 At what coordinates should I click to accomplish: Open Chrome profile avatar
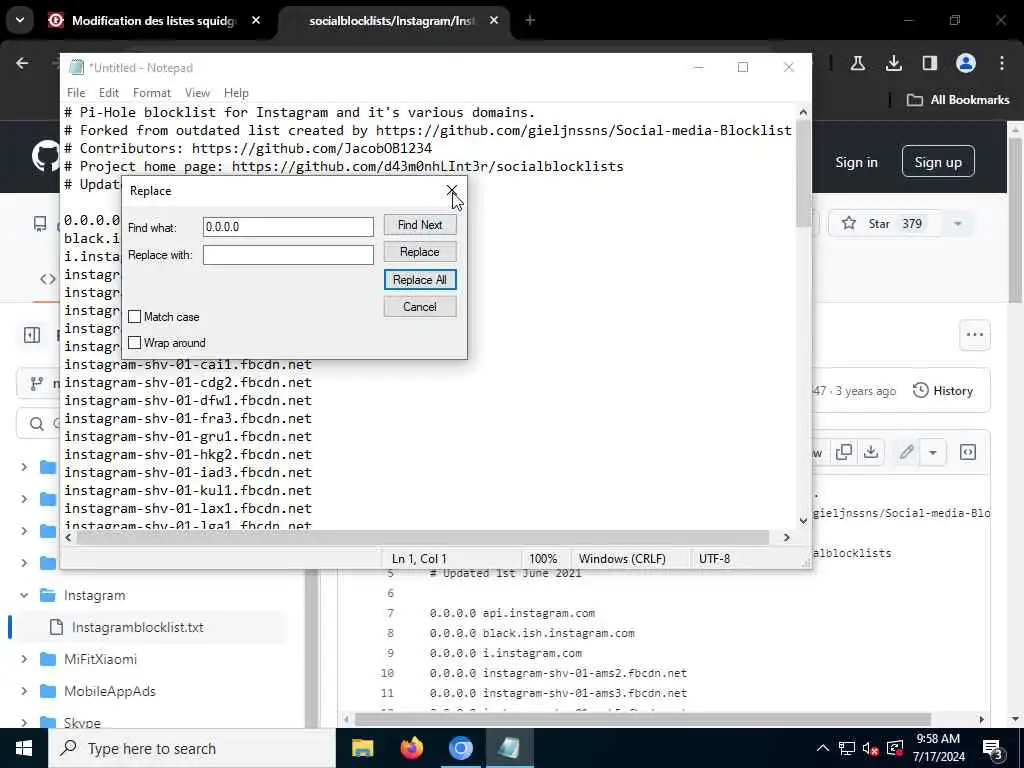[966, 63]
